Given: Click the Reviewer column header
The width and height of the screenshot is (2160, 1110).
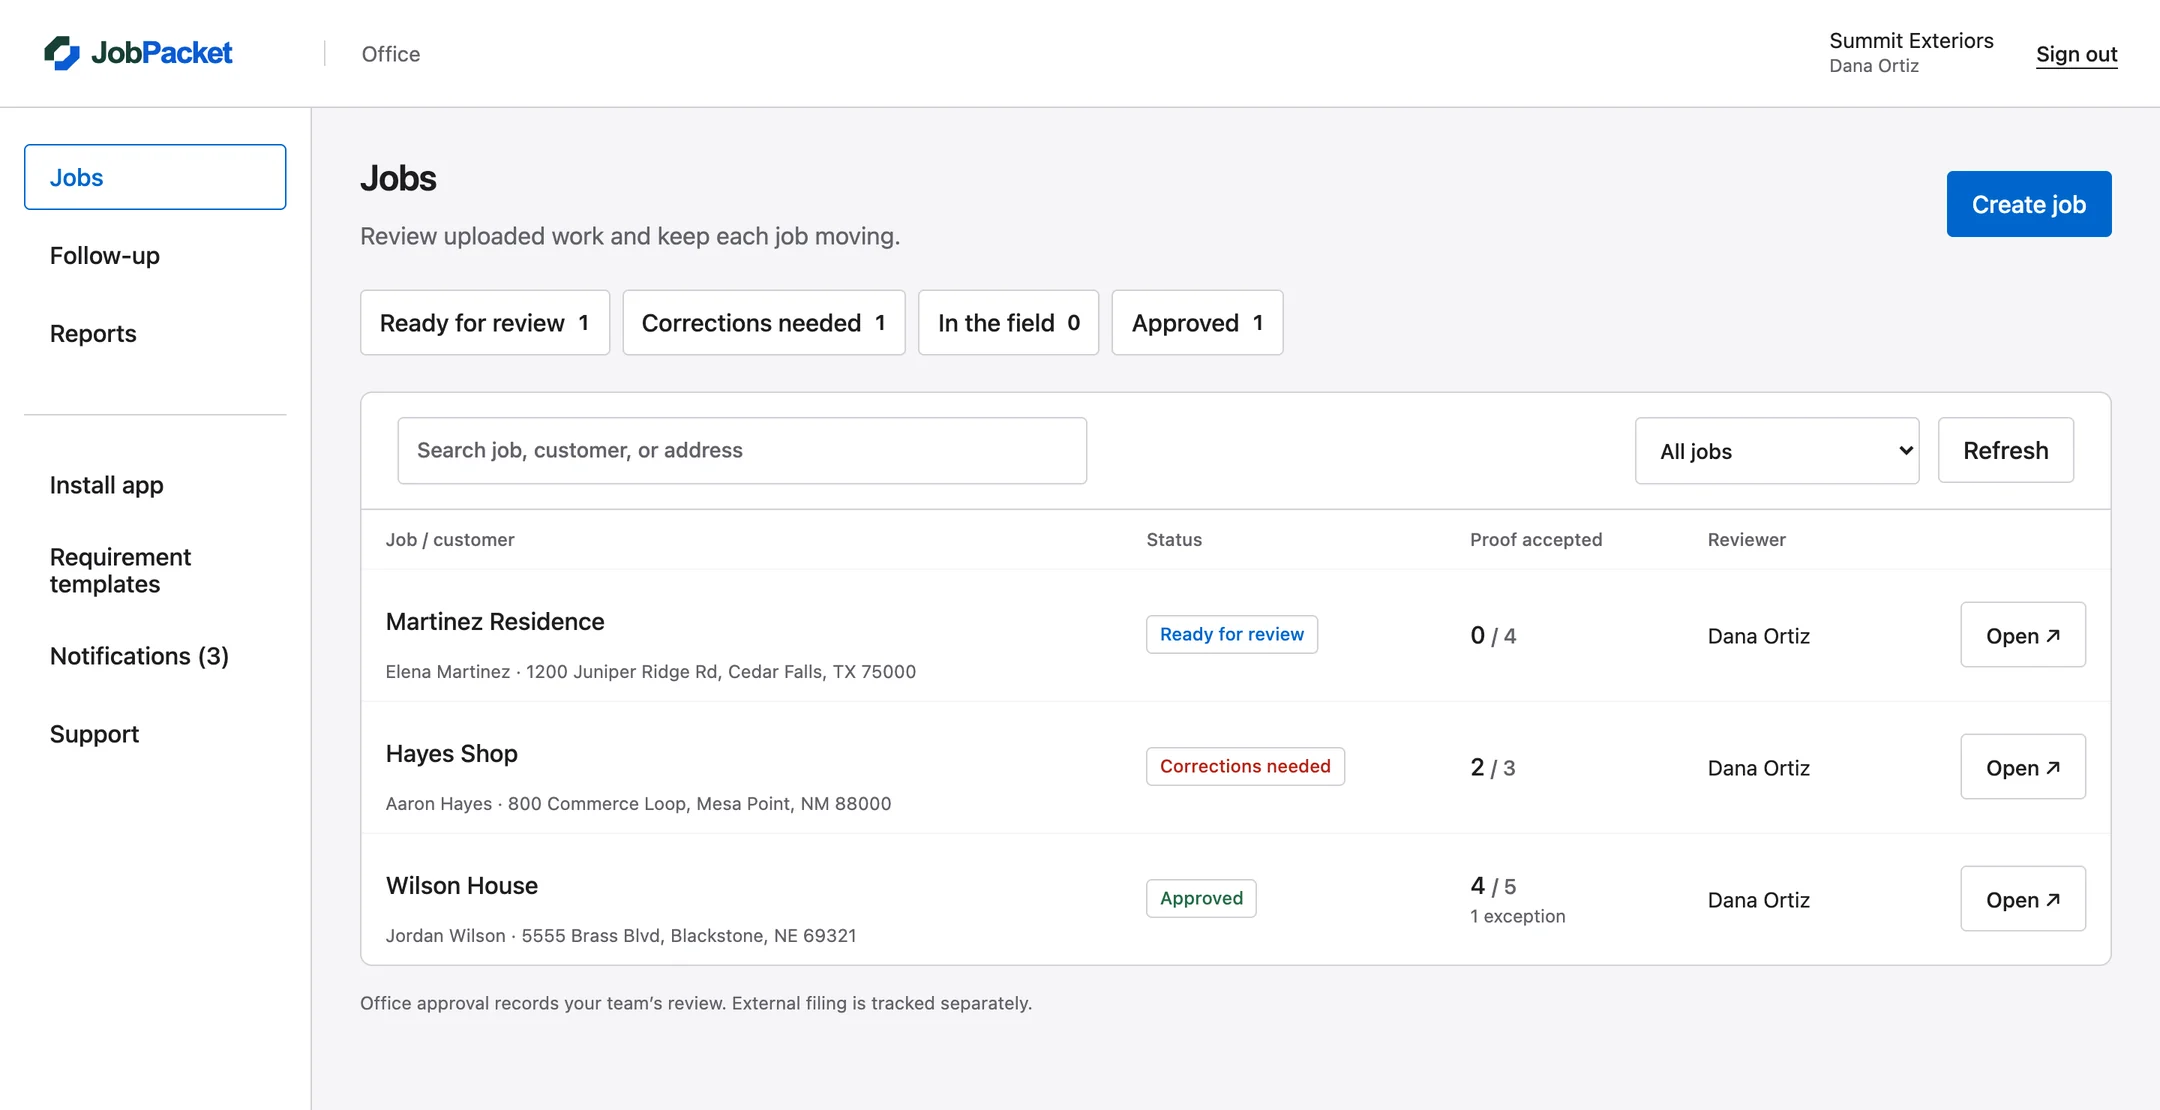Looking at the screenshot, I should (x=1747, y=540).
